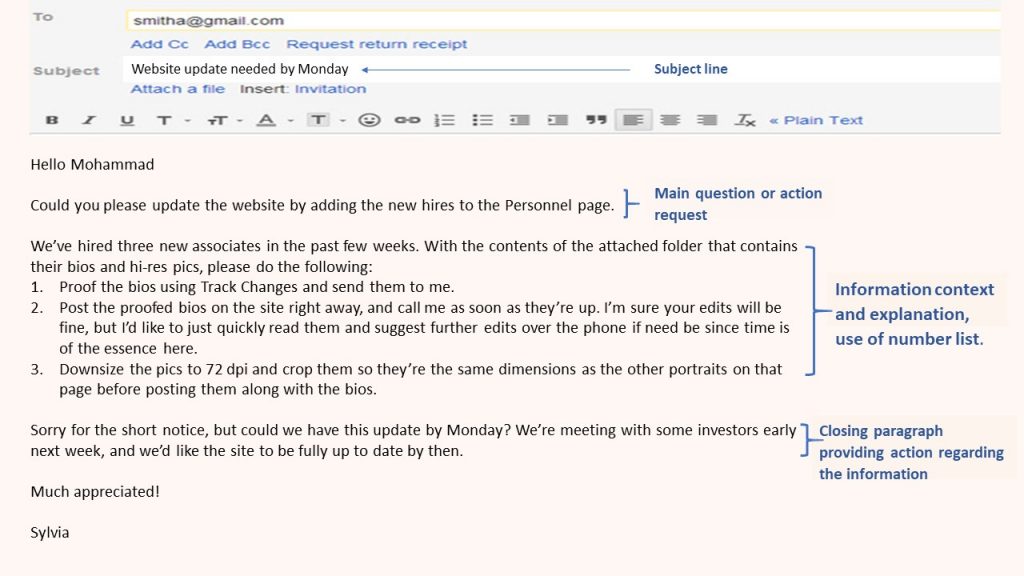
Task: Remove formatting with Tx icon
Action: click(x=744, y=120)
